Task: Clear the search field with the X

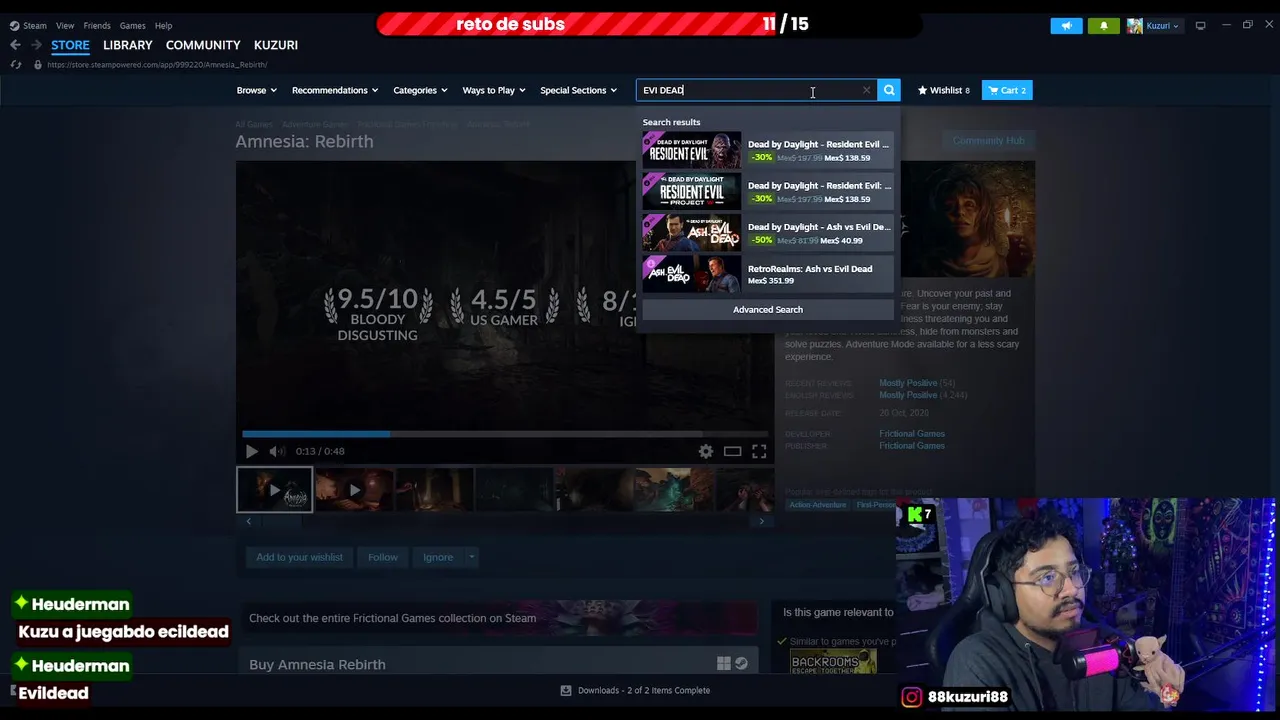Action: (x=866, y=90)
